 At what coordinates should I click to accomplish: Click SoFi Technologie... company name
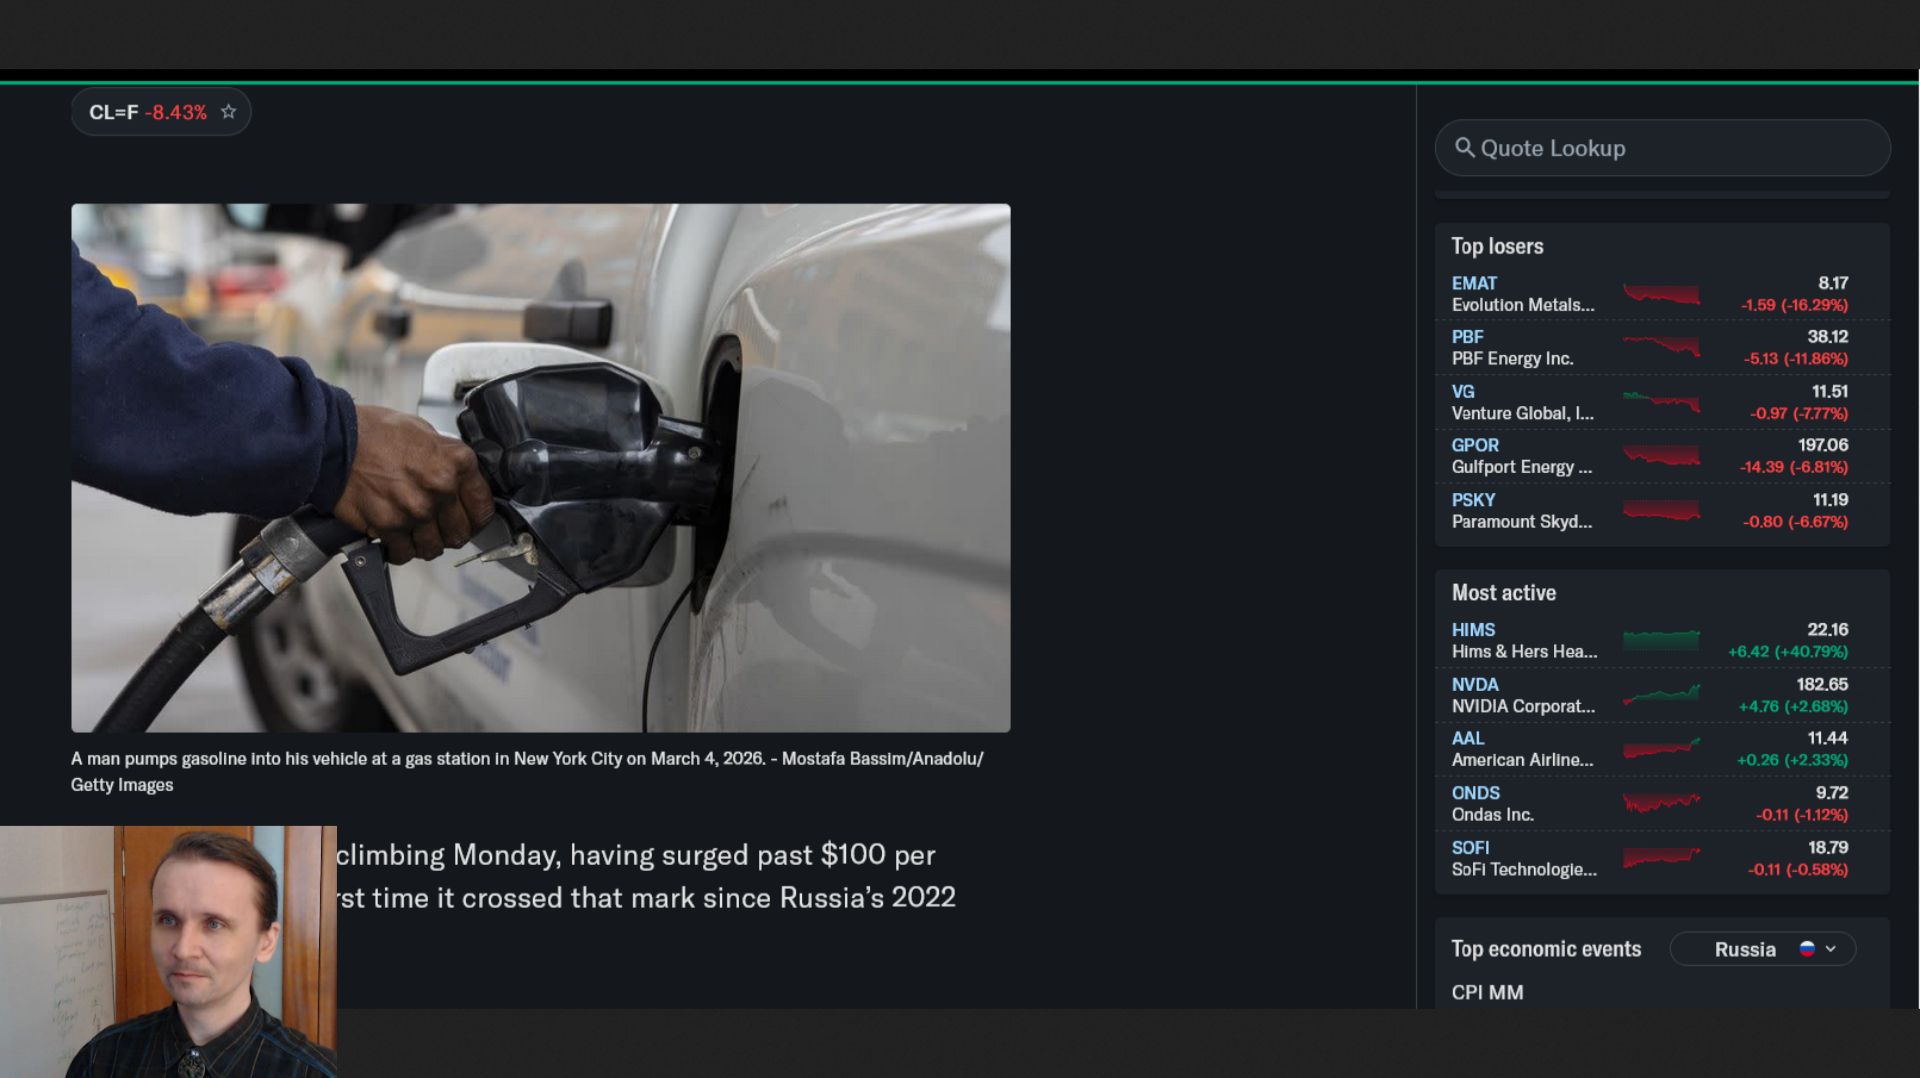(1524, 870)
